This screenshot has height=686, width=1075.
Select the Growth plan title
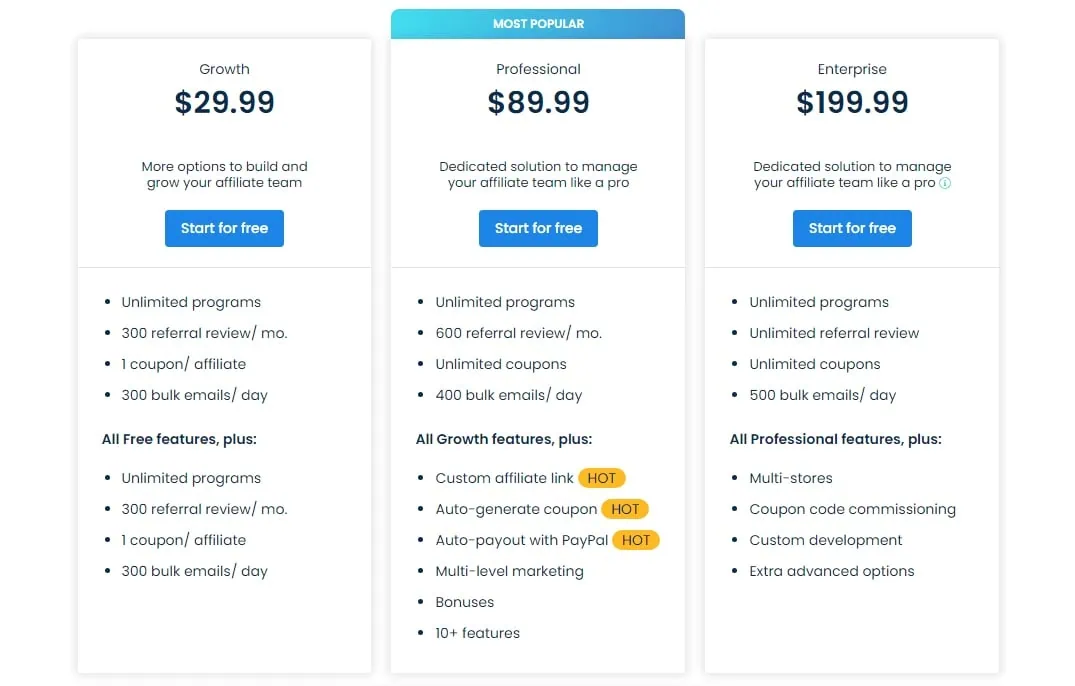point(224,69)
